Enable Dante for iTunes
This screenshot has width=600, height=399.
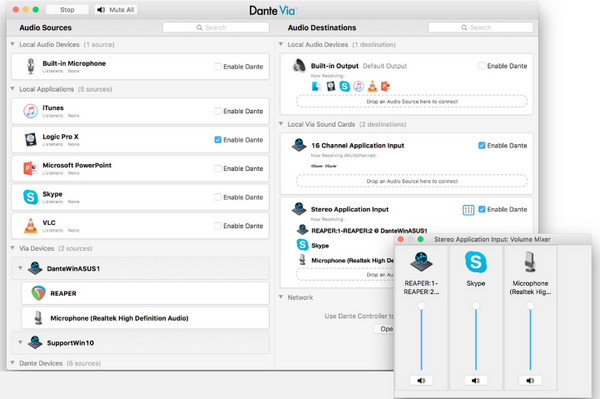pos(218,111)
